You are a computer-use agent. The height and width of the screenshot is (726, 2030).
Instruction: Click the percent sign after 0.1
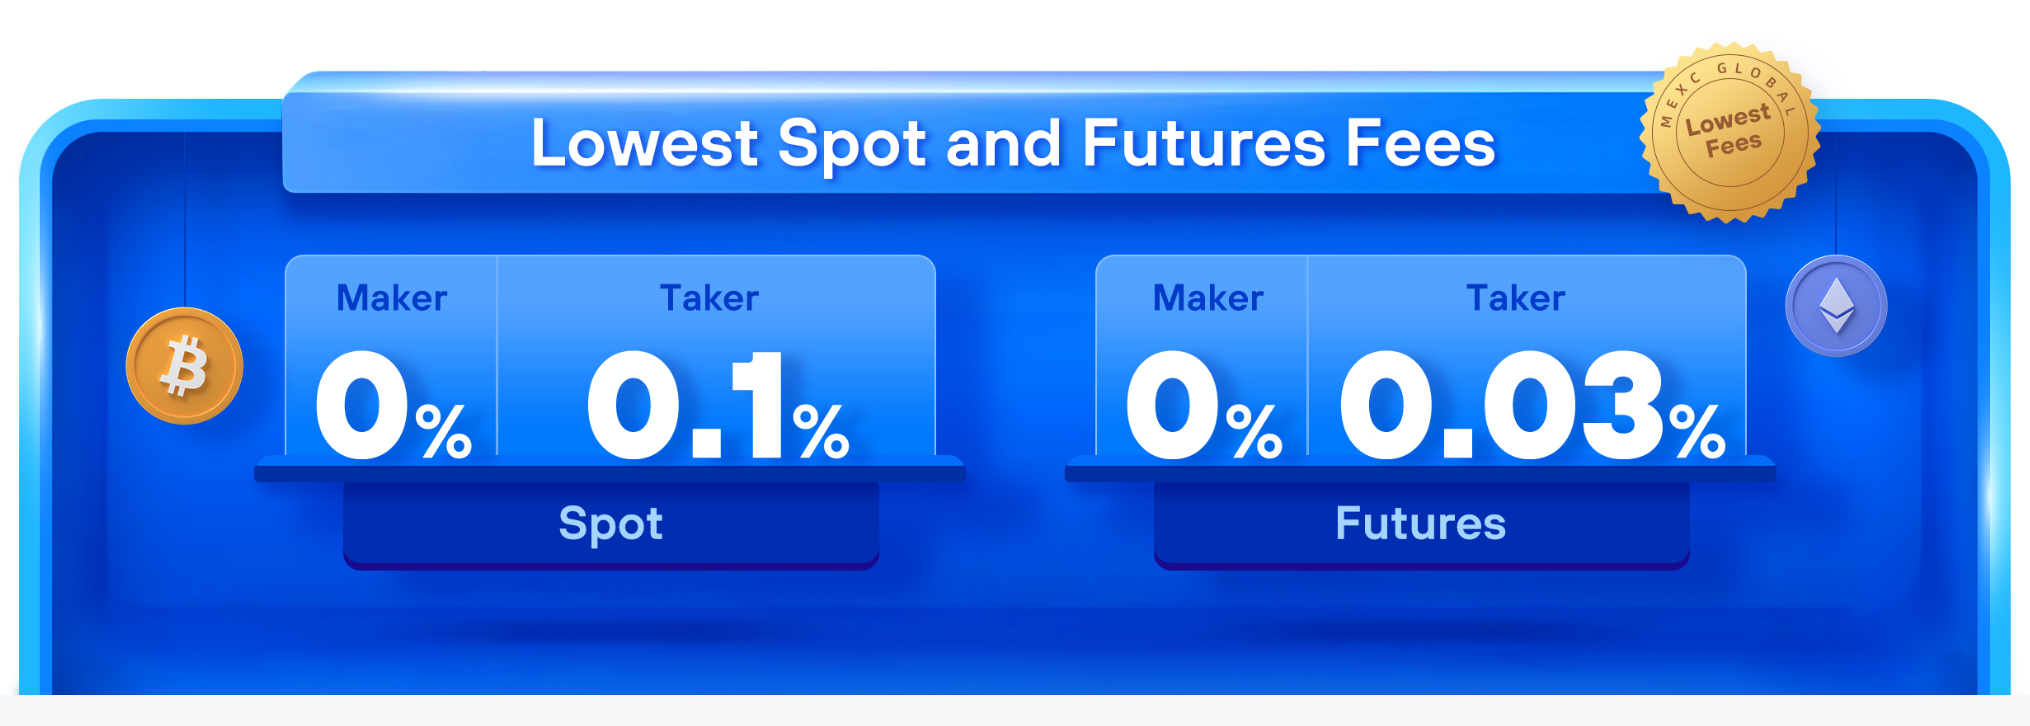[x=821, y=431]
